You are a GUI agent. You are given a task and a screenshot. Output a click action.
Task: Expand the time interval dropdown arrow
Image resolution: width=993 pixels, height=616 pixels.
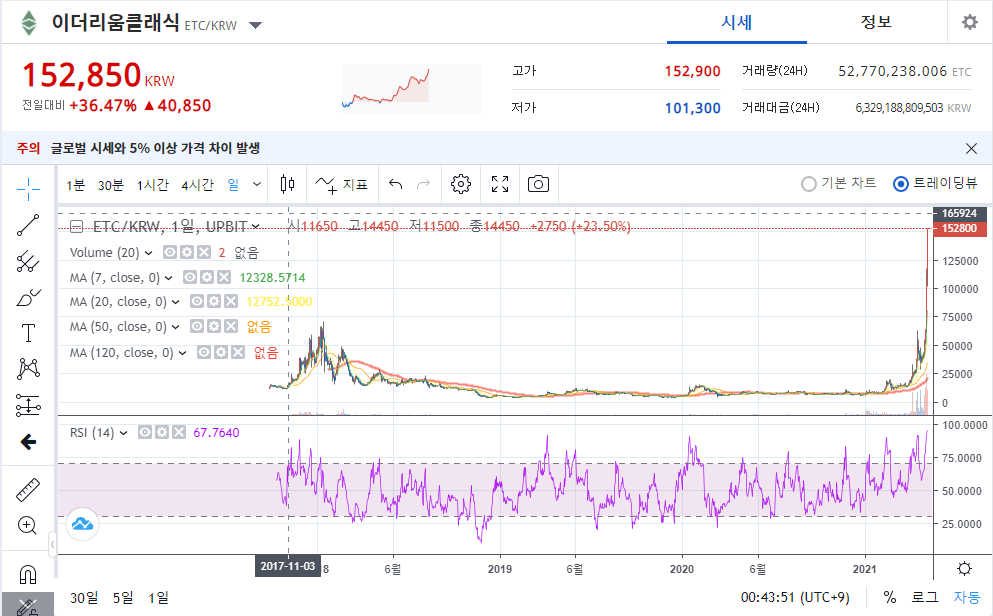tap(256, 184)
